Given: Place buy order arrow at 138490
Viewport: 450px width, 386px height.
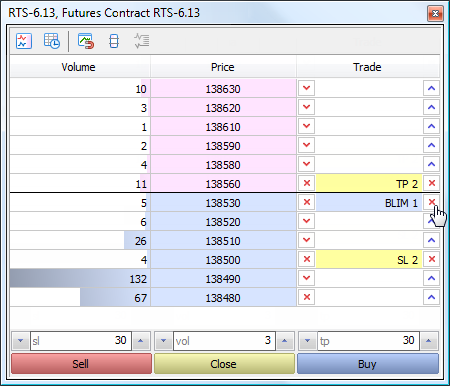Looking at the screenshot, I should click(x=432, y=278).
